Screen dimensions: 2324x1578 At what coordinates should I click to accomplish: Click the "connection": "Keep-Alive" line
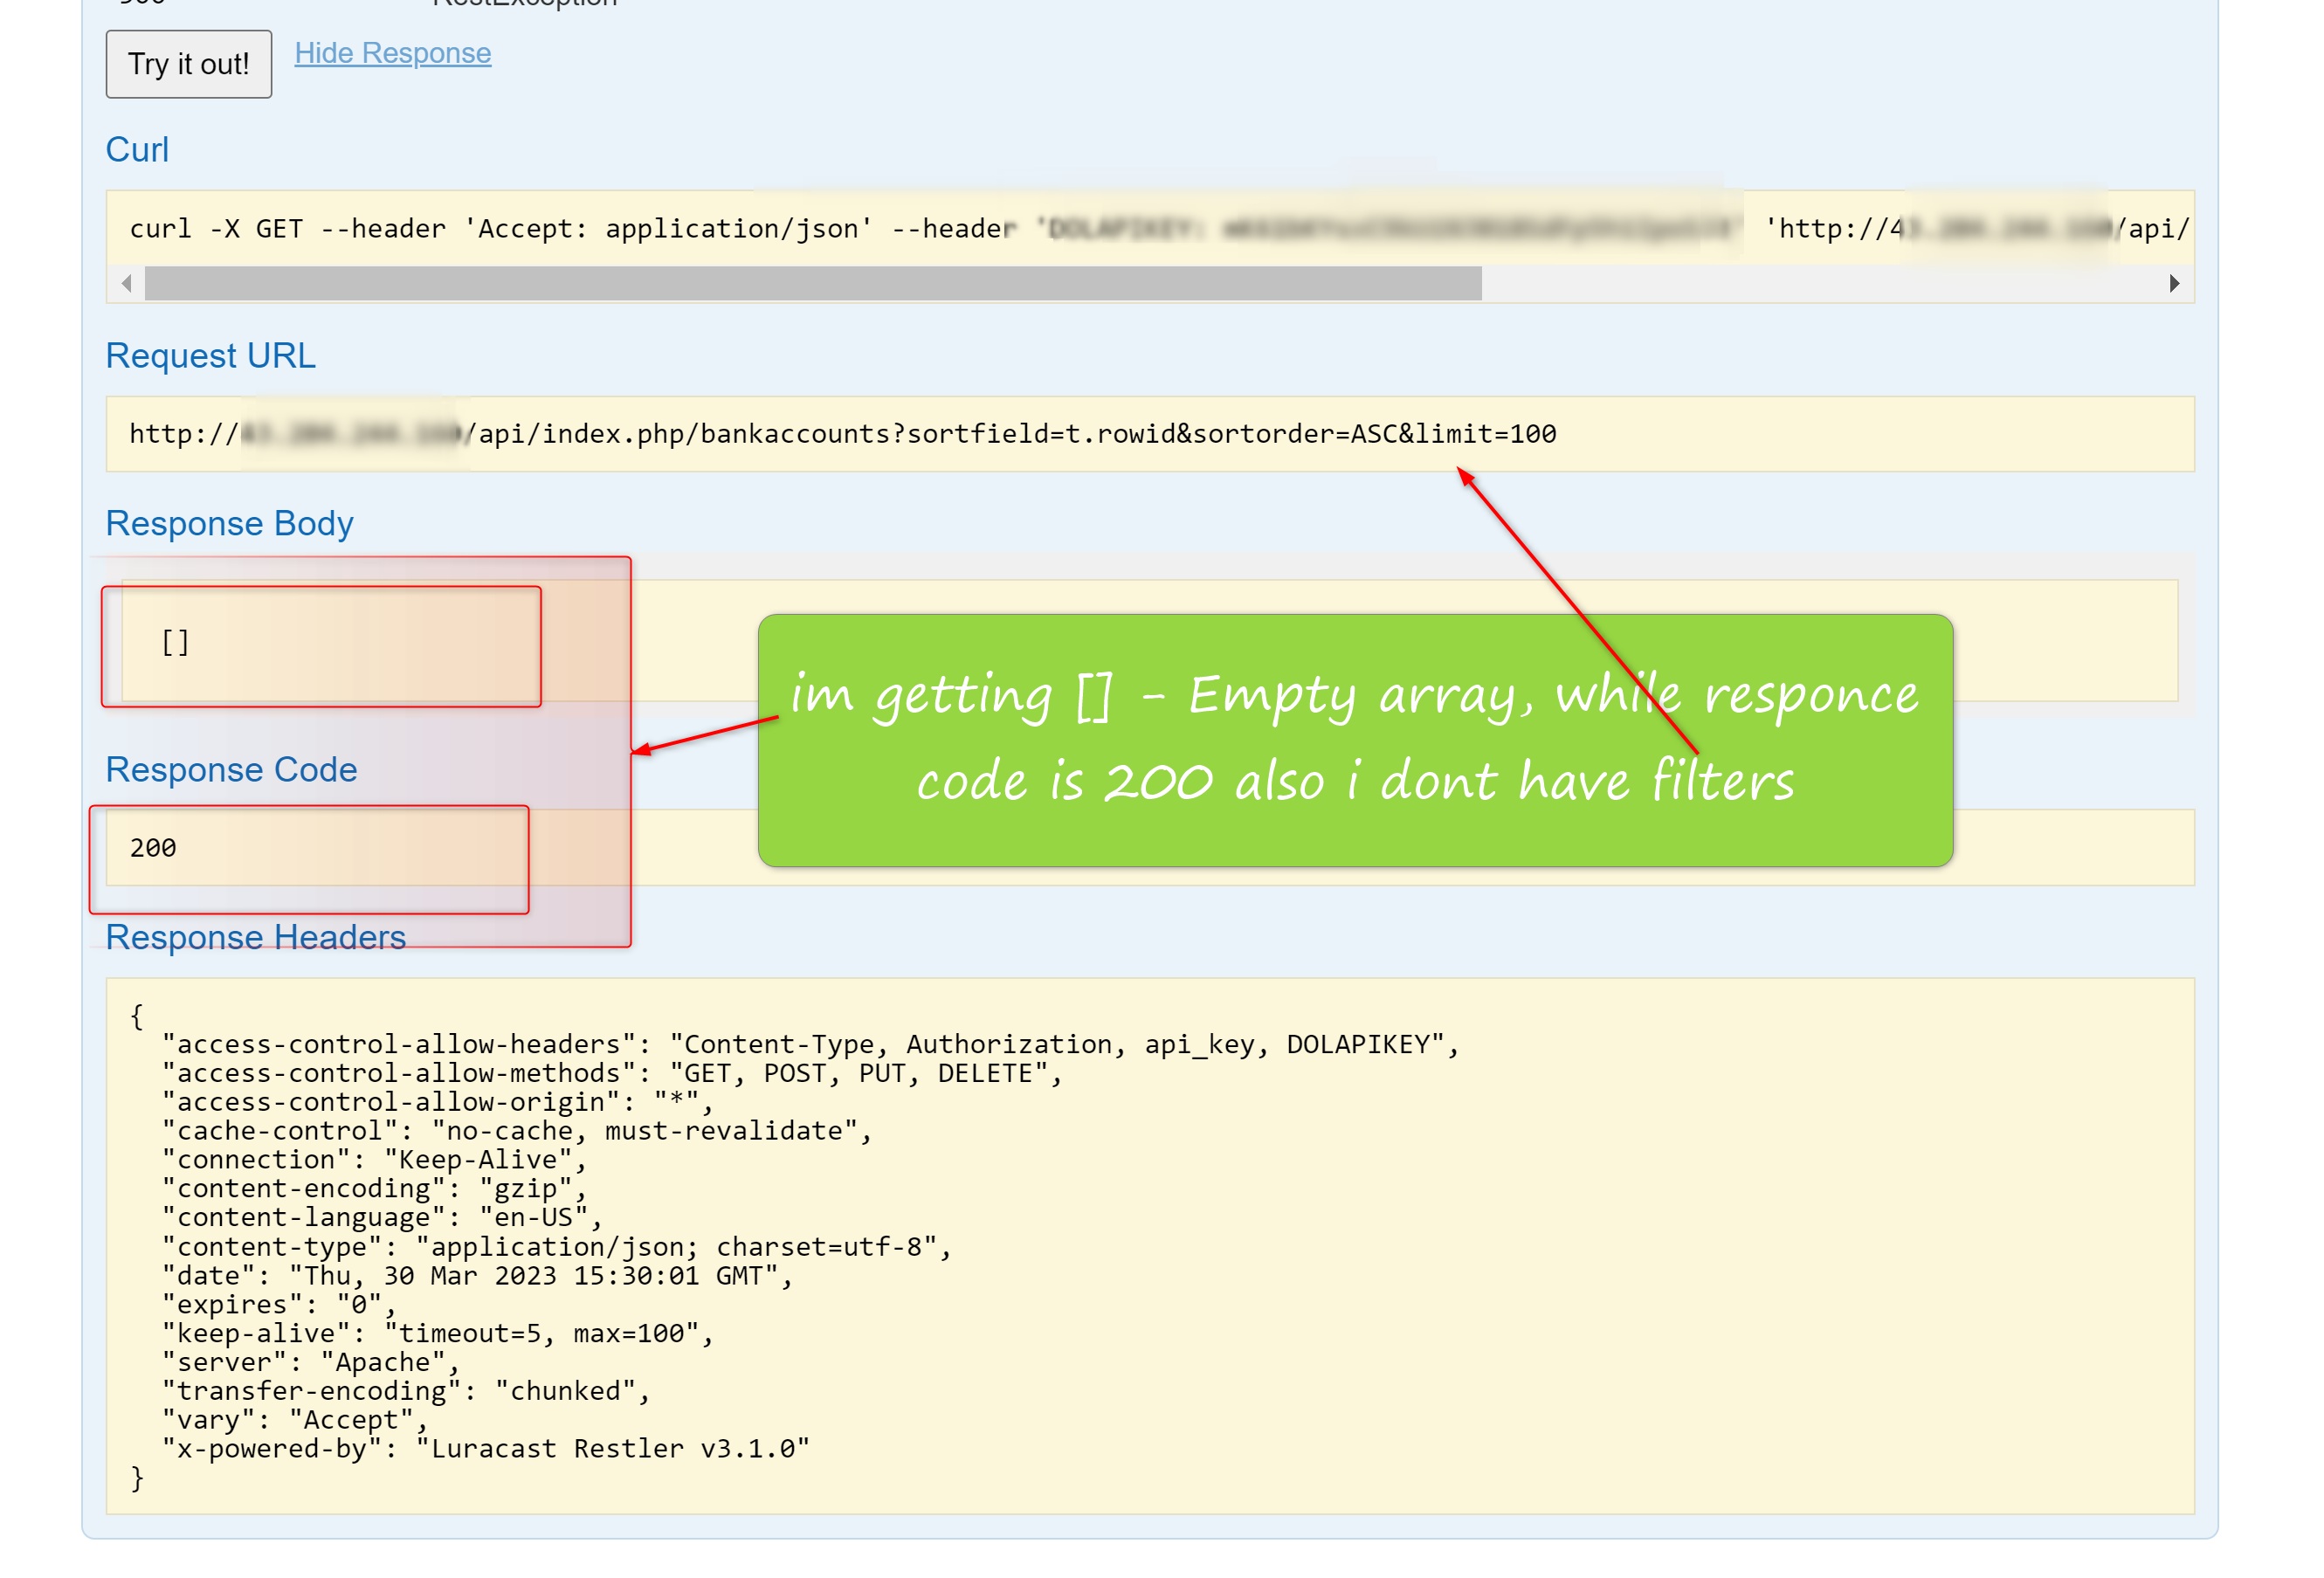pyautogui.click(x=374, y=1161)
